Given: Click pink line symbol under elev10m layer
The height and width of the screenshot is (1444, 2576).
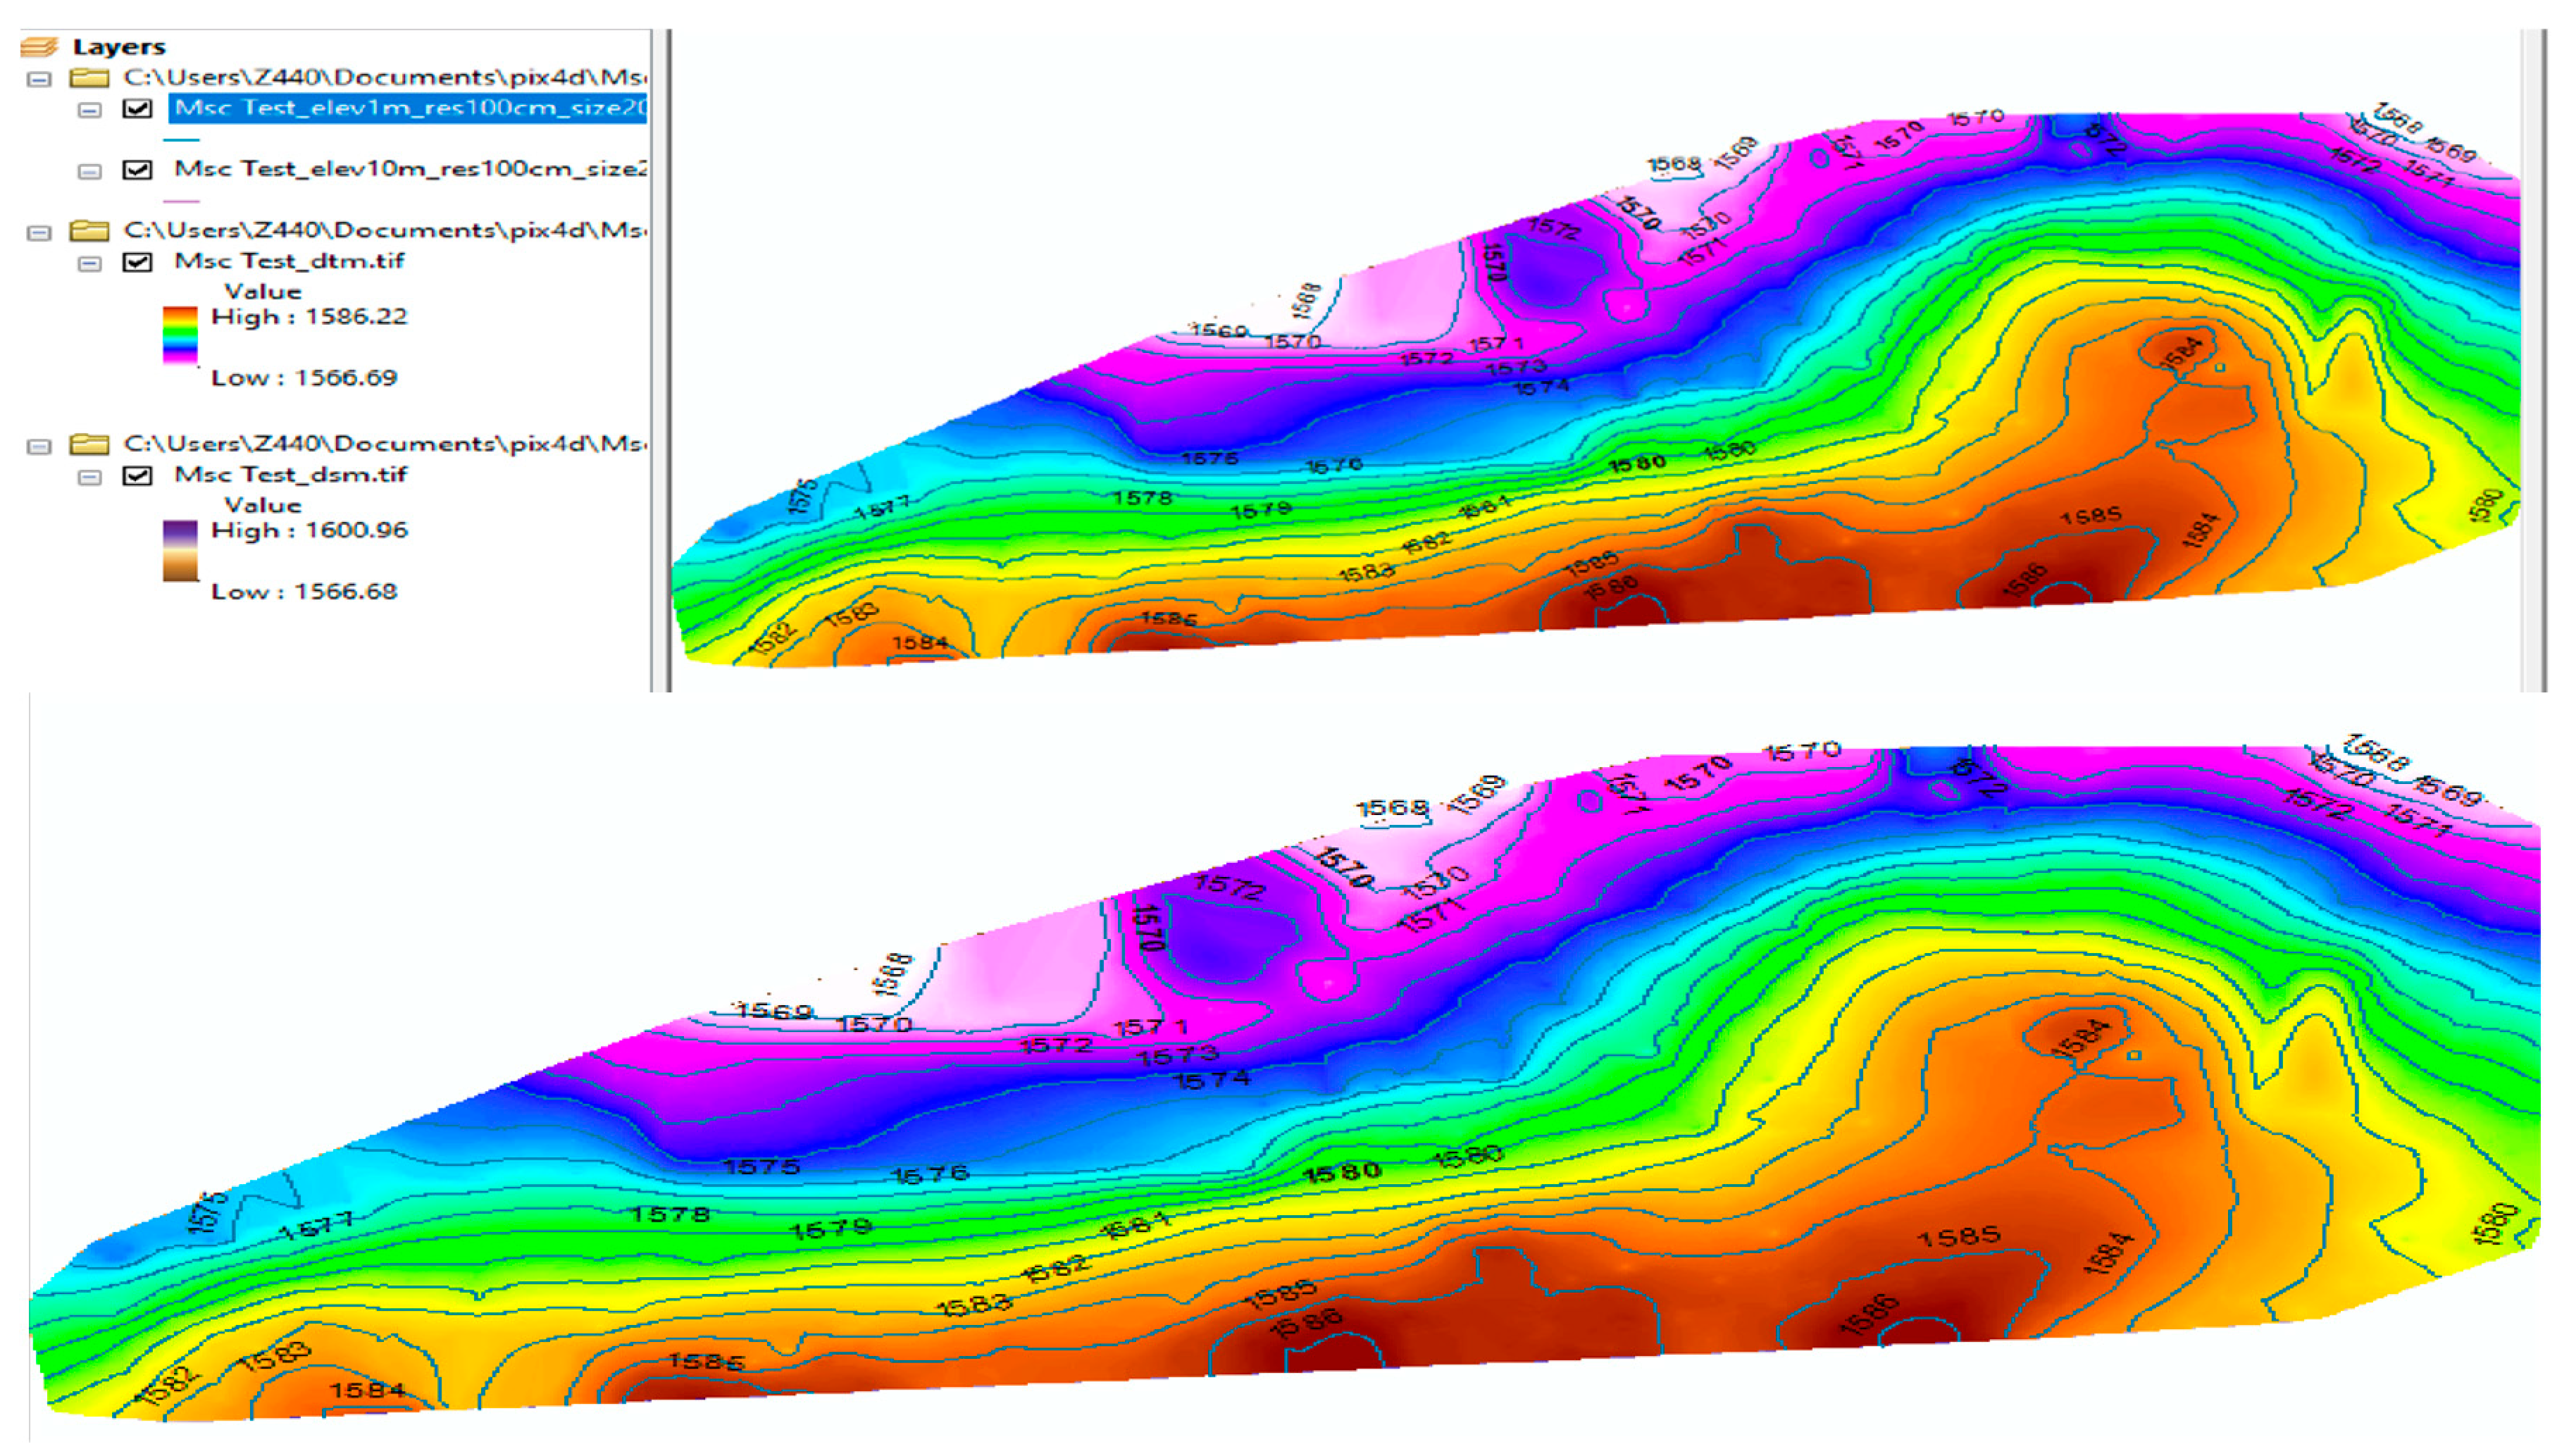Looking at the screenshot, I should (181, 201).
